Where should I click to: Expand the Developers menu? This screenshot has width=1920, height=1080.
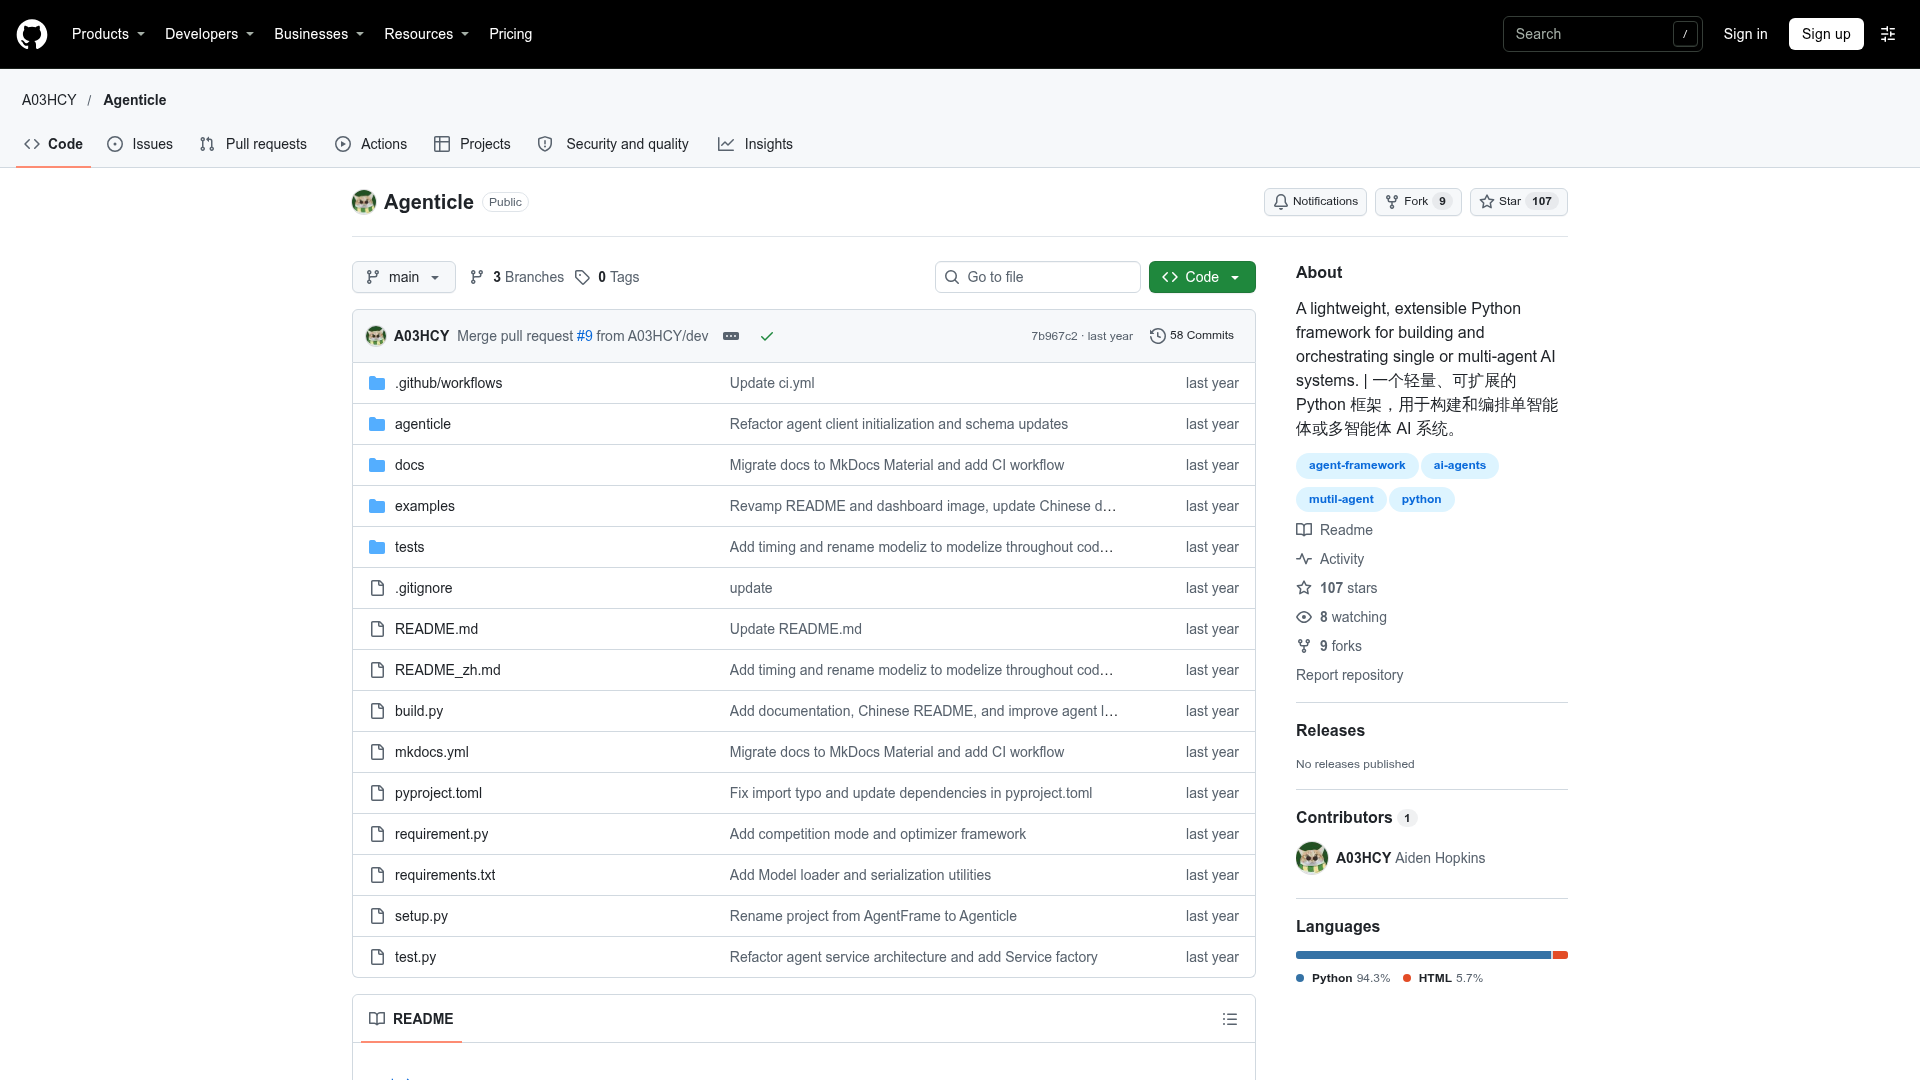pos(210,34)
